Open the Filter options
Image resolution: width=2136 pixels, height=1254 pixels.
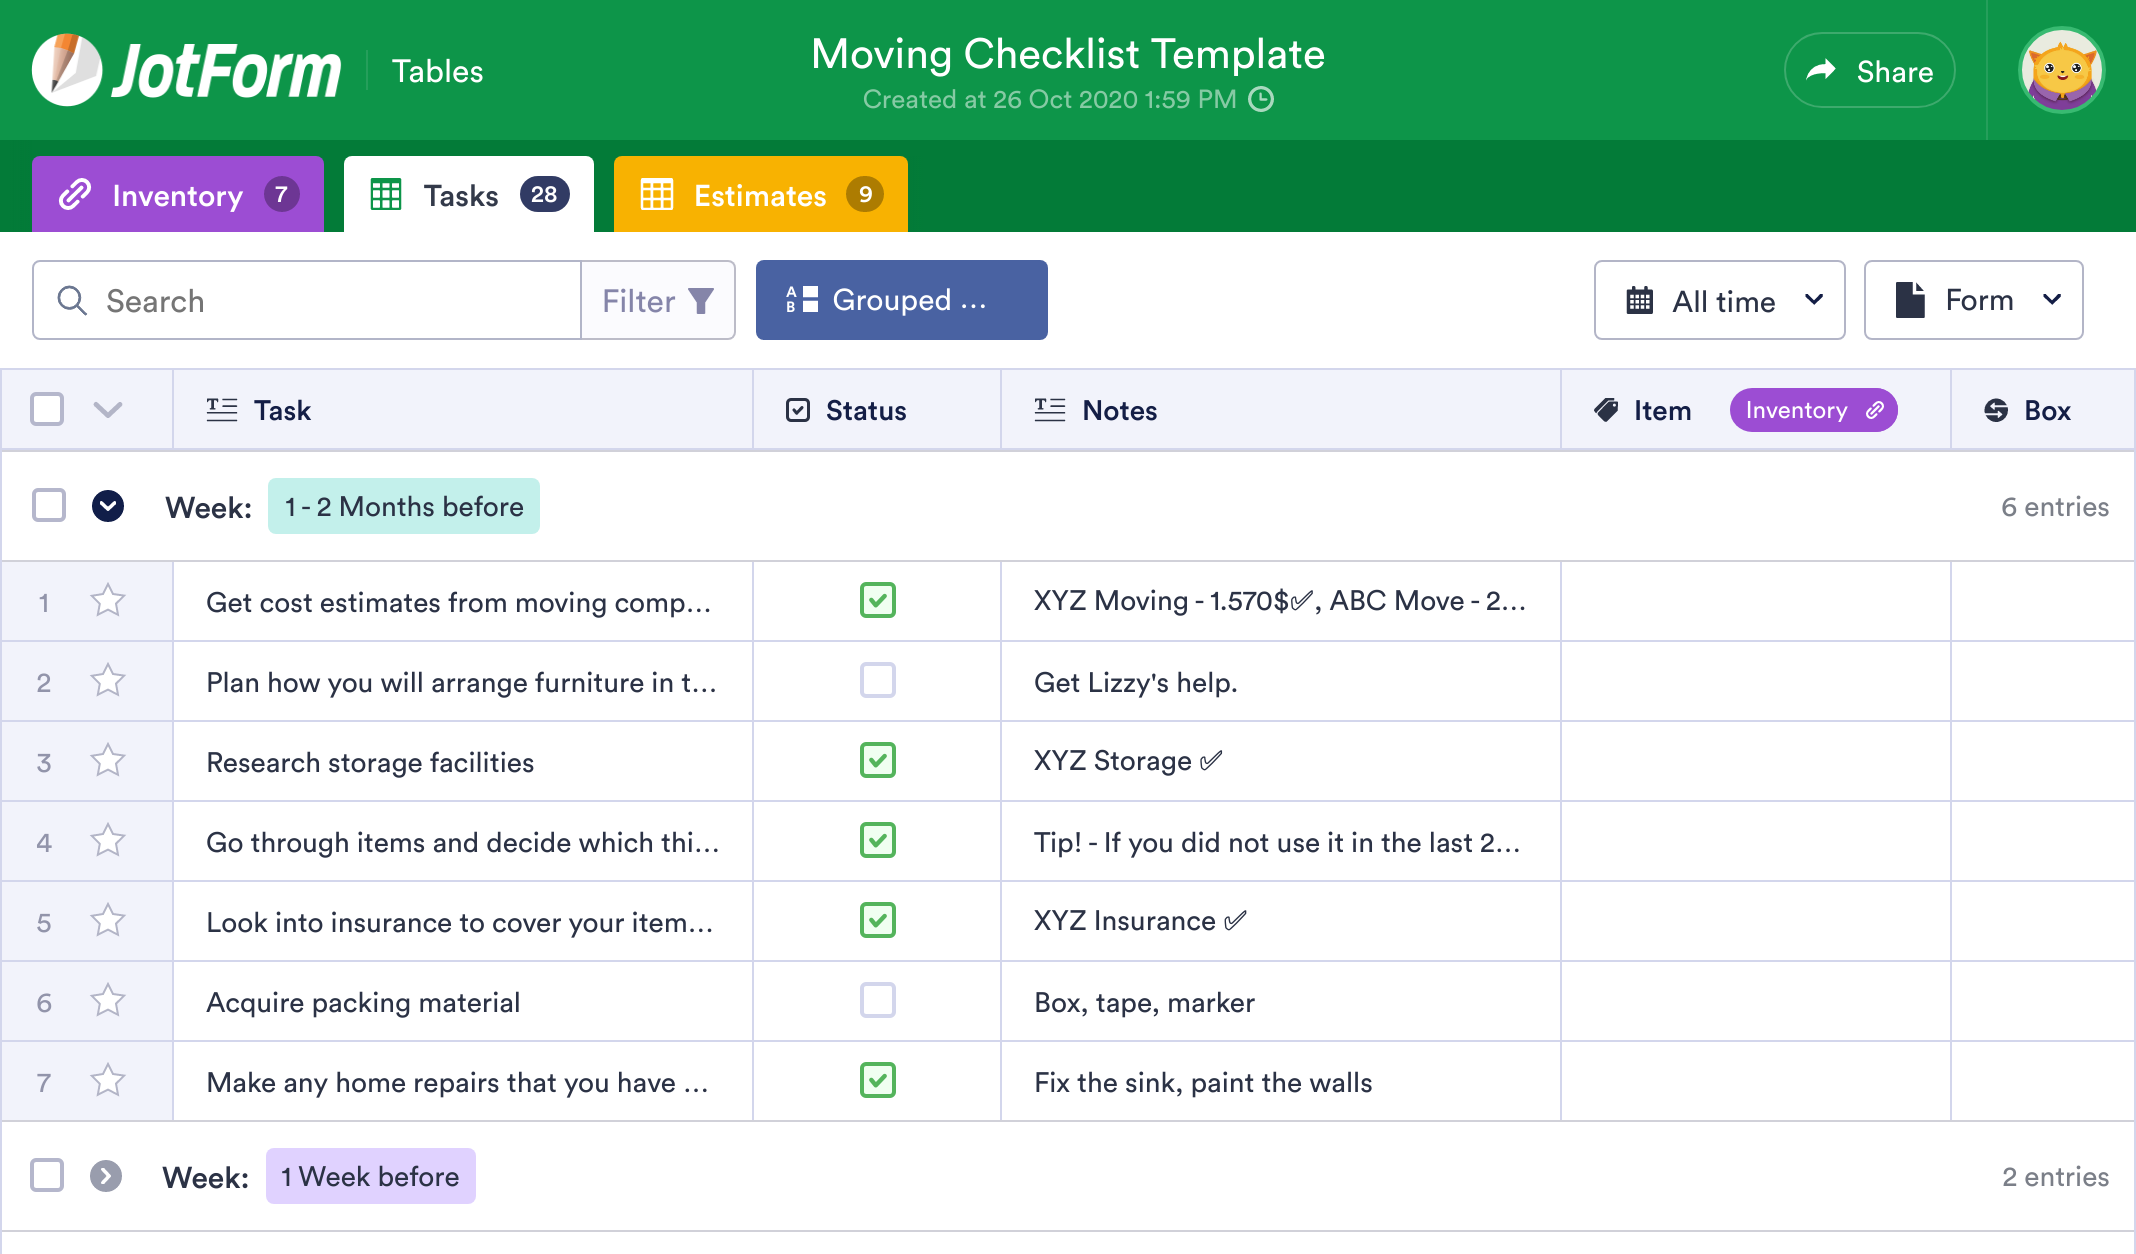click(658, 300)
